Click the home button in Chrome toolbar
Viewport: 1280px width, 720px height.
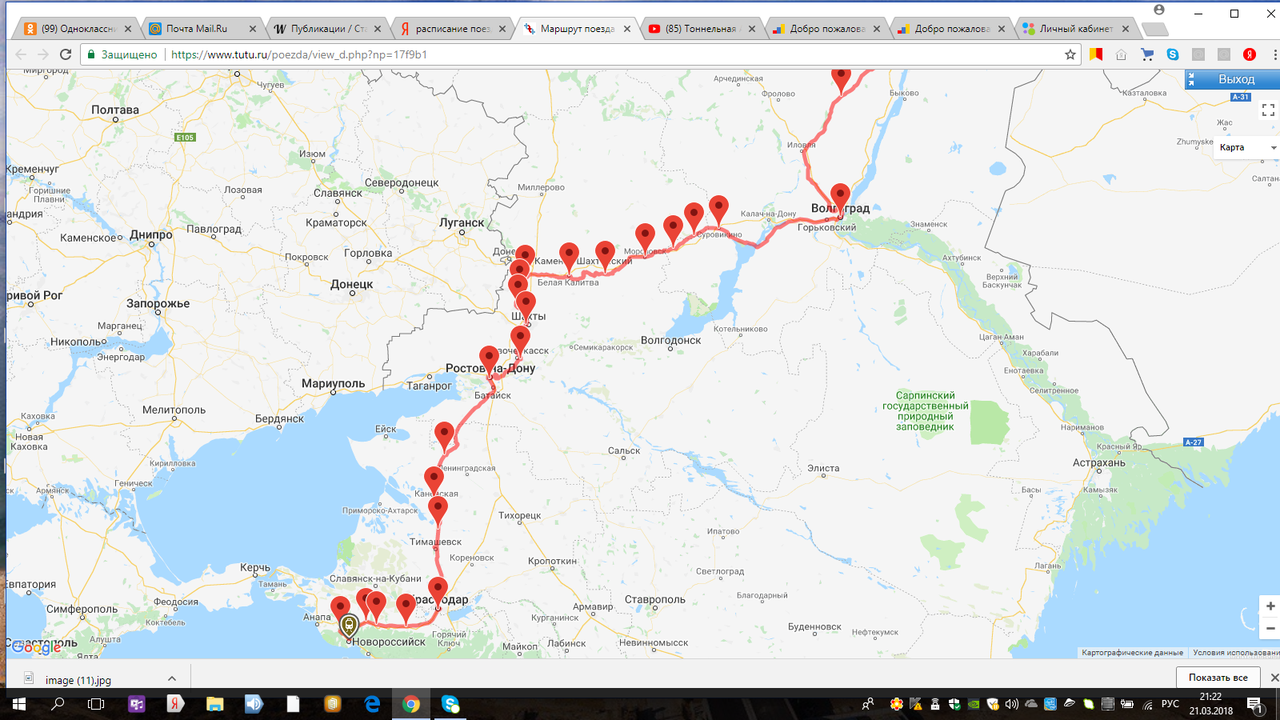point(1120,54)
